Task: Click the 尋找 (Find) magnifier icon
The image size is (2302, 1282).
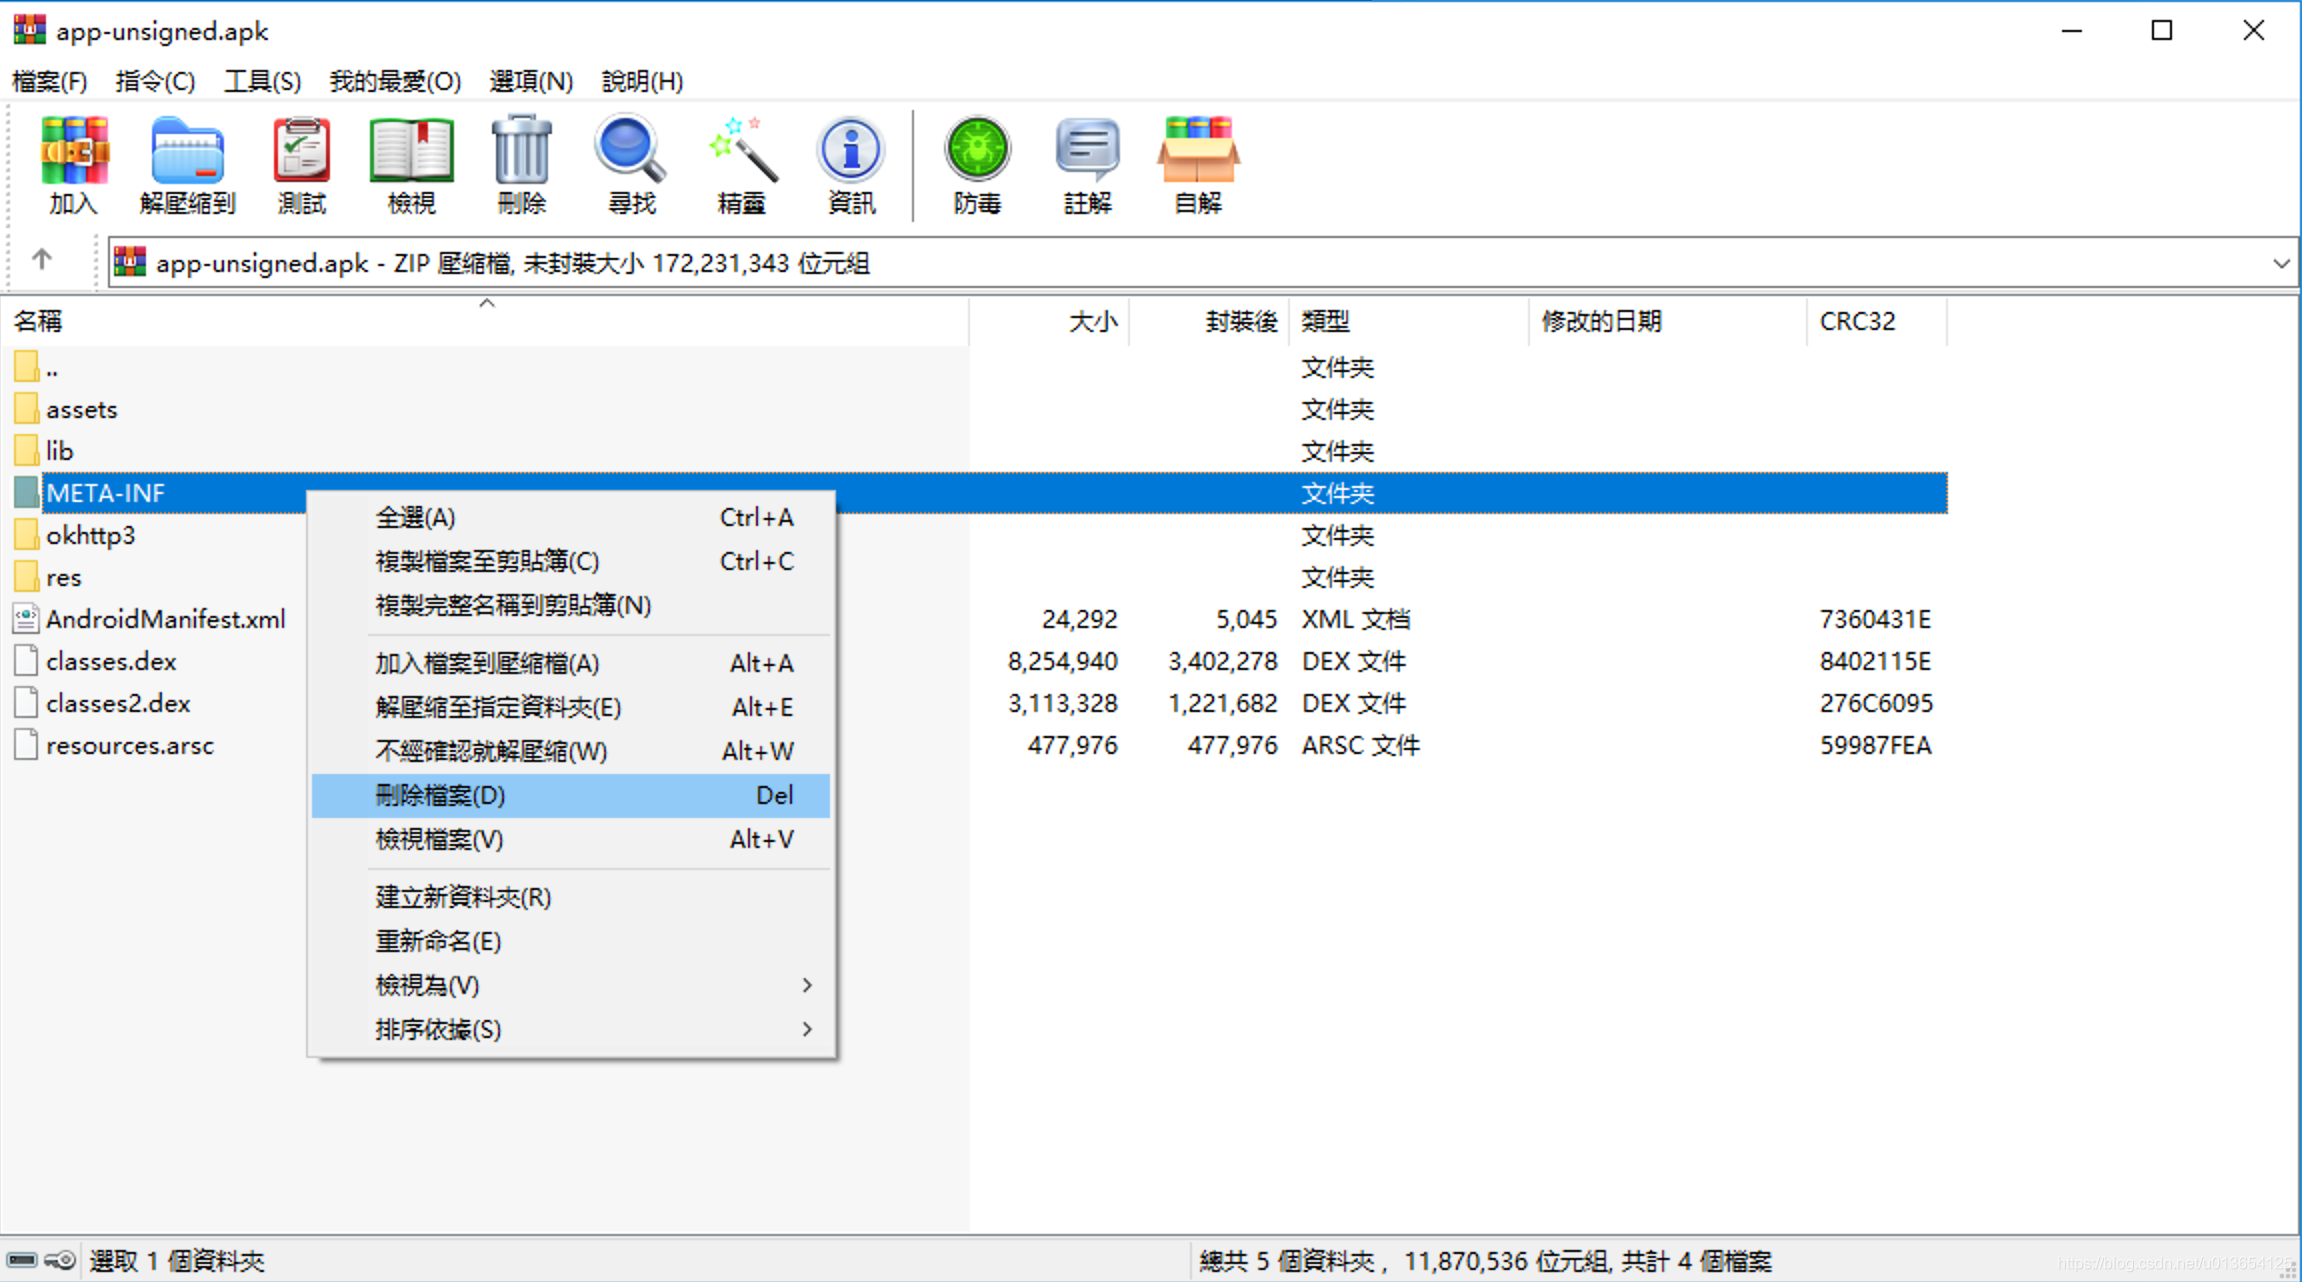Action: click(x=631, y=163)
